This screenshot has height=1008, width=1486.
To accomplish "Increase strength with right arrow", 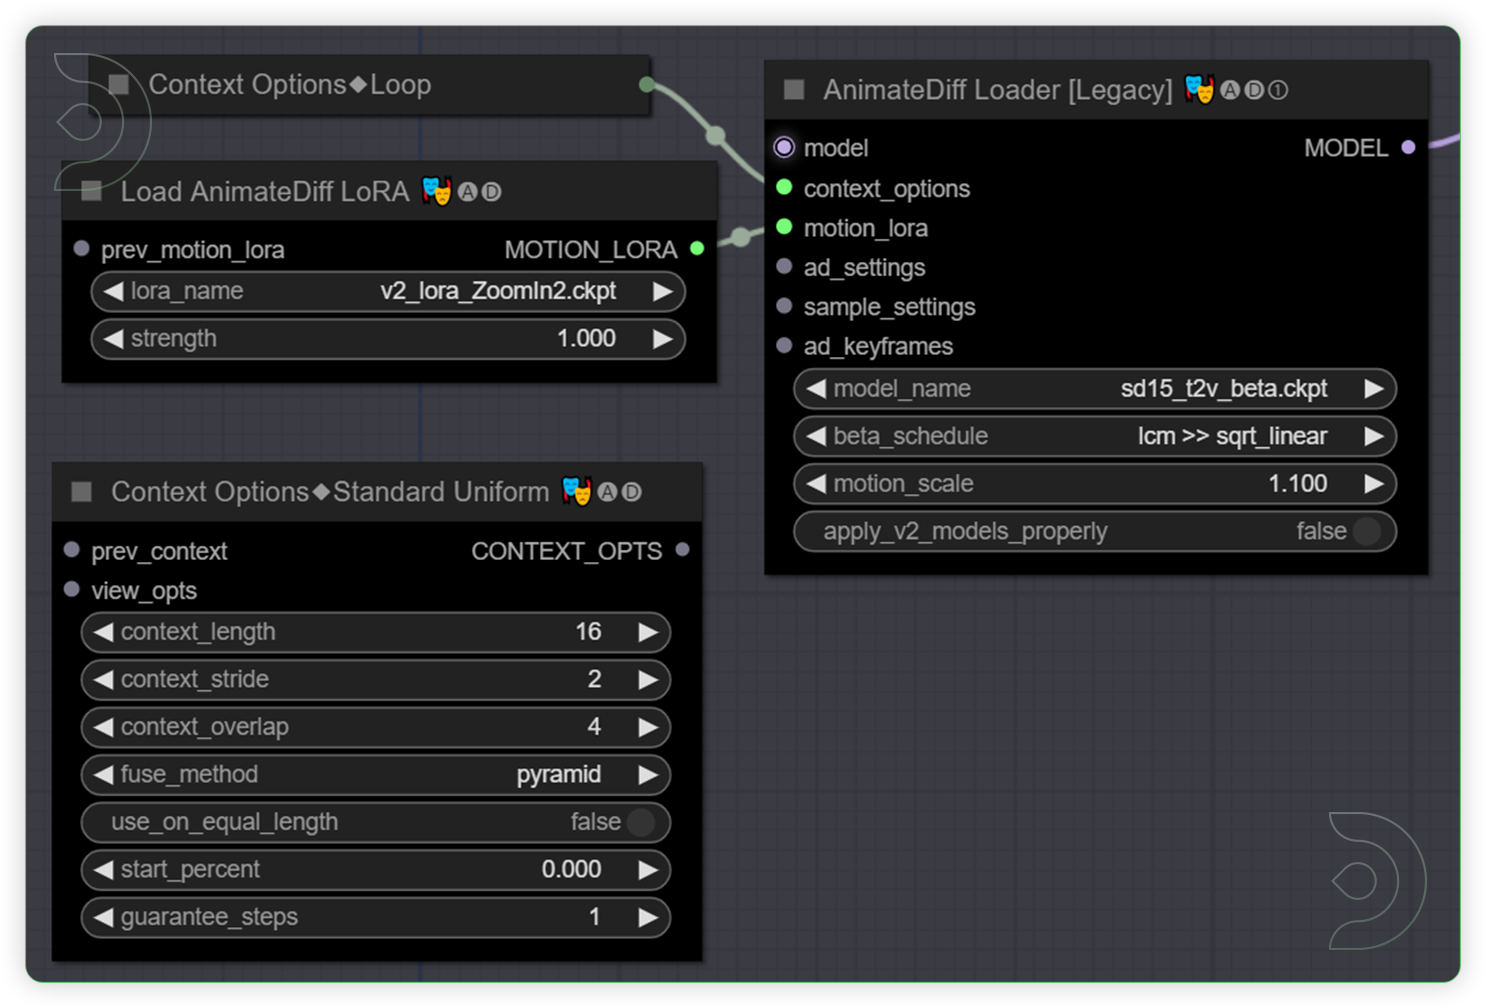I will click(662, 339).
